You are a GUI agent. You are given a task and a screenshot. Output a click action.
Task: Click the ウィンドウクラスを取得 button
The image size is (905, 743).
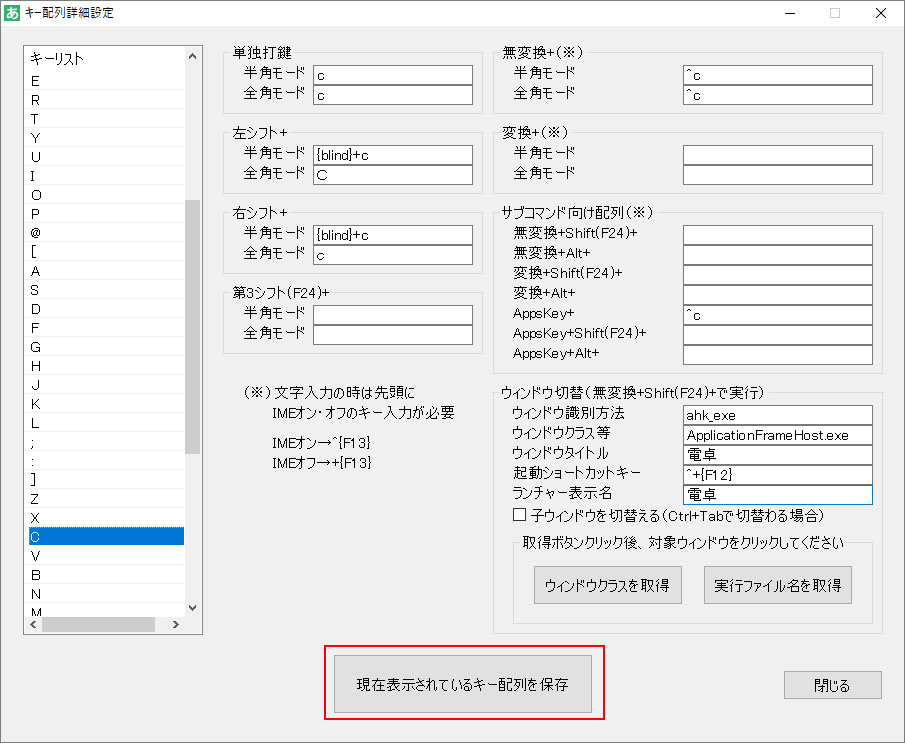tap(607, 585)
